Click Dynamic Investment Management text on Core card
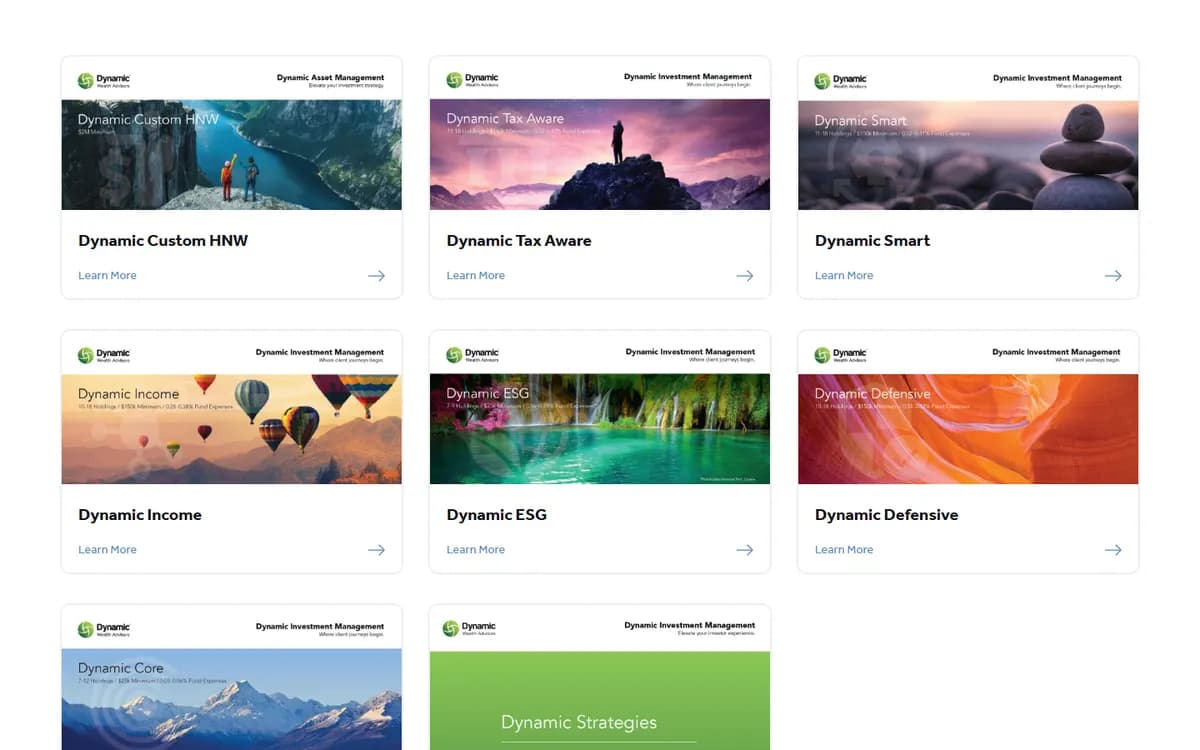 click(320, 626)
